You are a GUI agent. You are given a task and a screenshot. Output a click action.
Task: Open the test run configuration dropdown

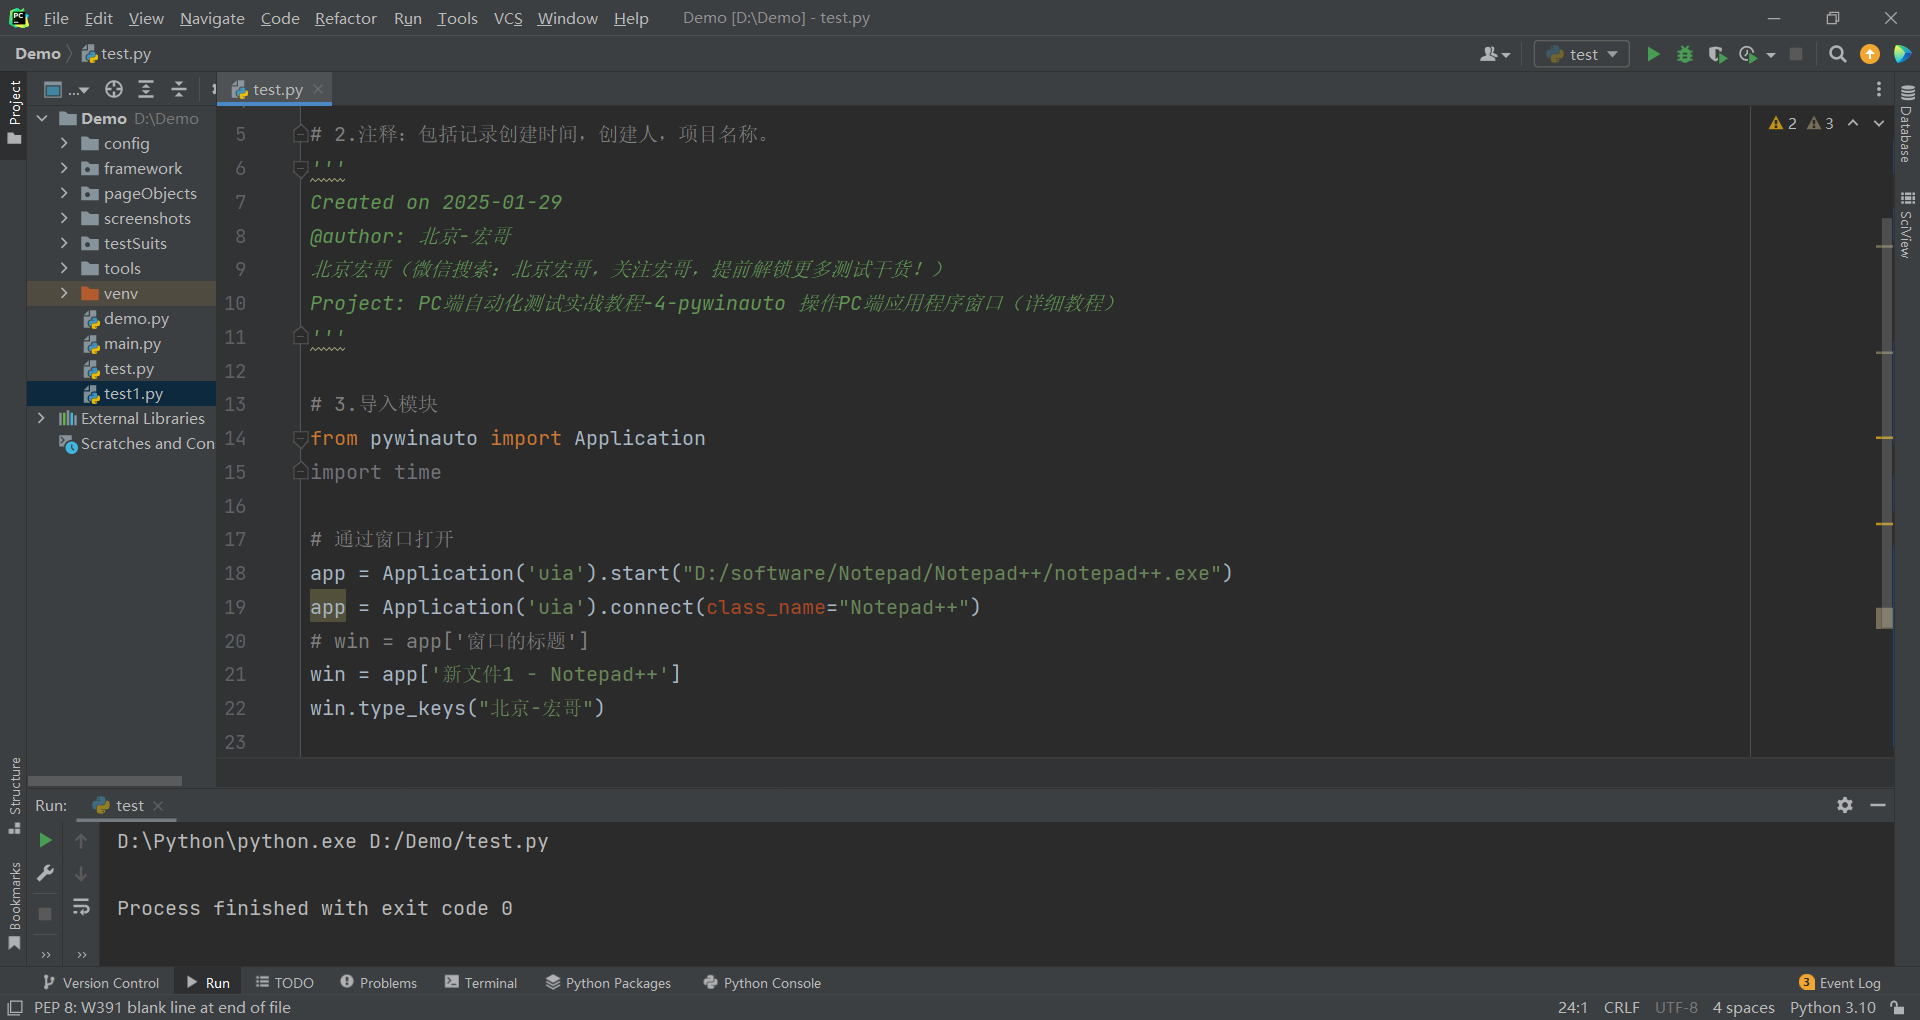[1582, 54]
